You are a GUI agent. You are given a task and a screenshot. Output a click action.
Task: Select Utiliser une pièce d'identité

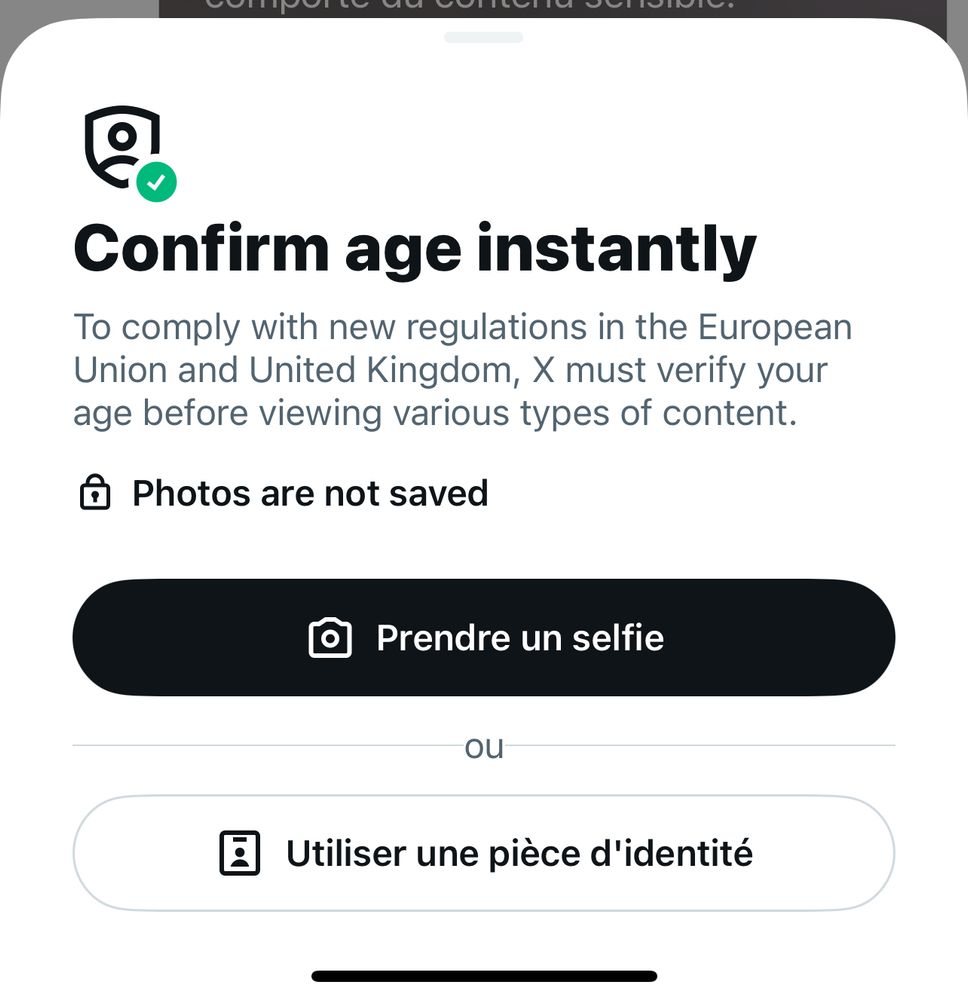(x=519, y=853)
